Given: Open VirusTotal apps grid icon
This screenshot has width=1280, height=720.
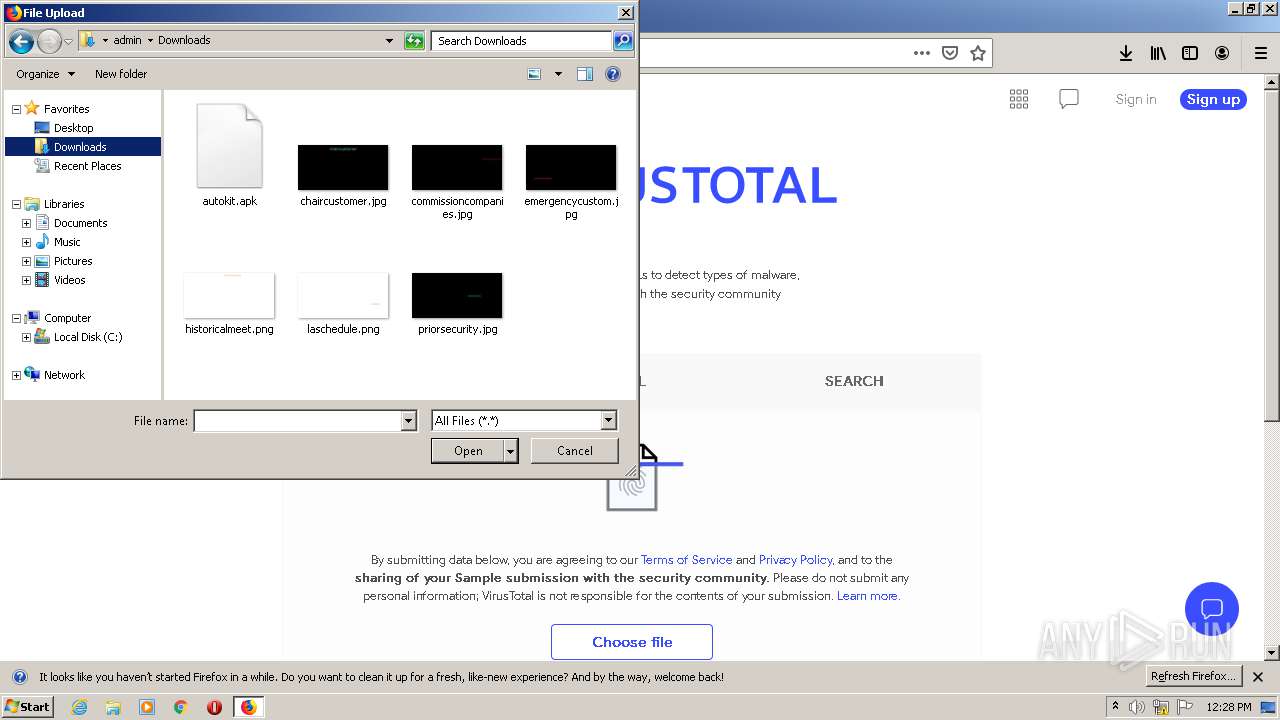Looking at the screenshot, I should pyautogui.click(x=1019, y=98).
